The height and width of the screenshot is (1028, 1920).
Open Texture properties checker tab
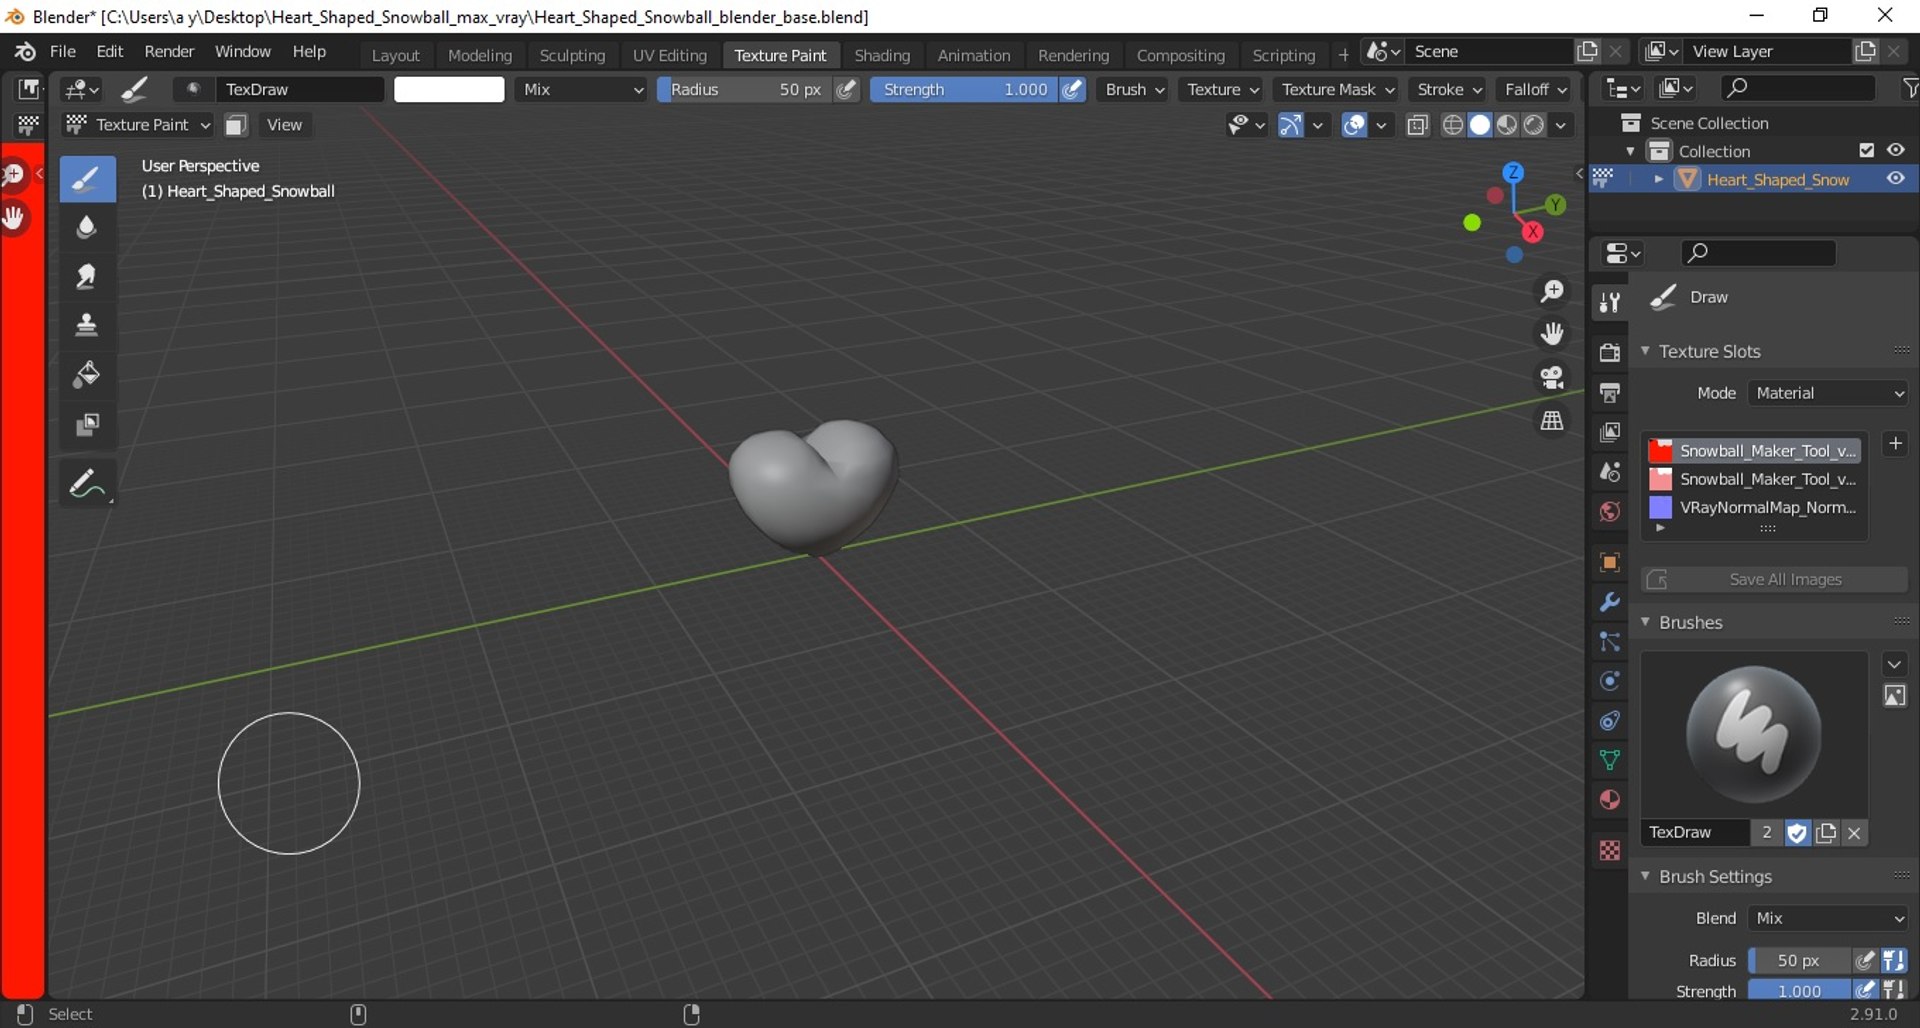pos(1609,850)
